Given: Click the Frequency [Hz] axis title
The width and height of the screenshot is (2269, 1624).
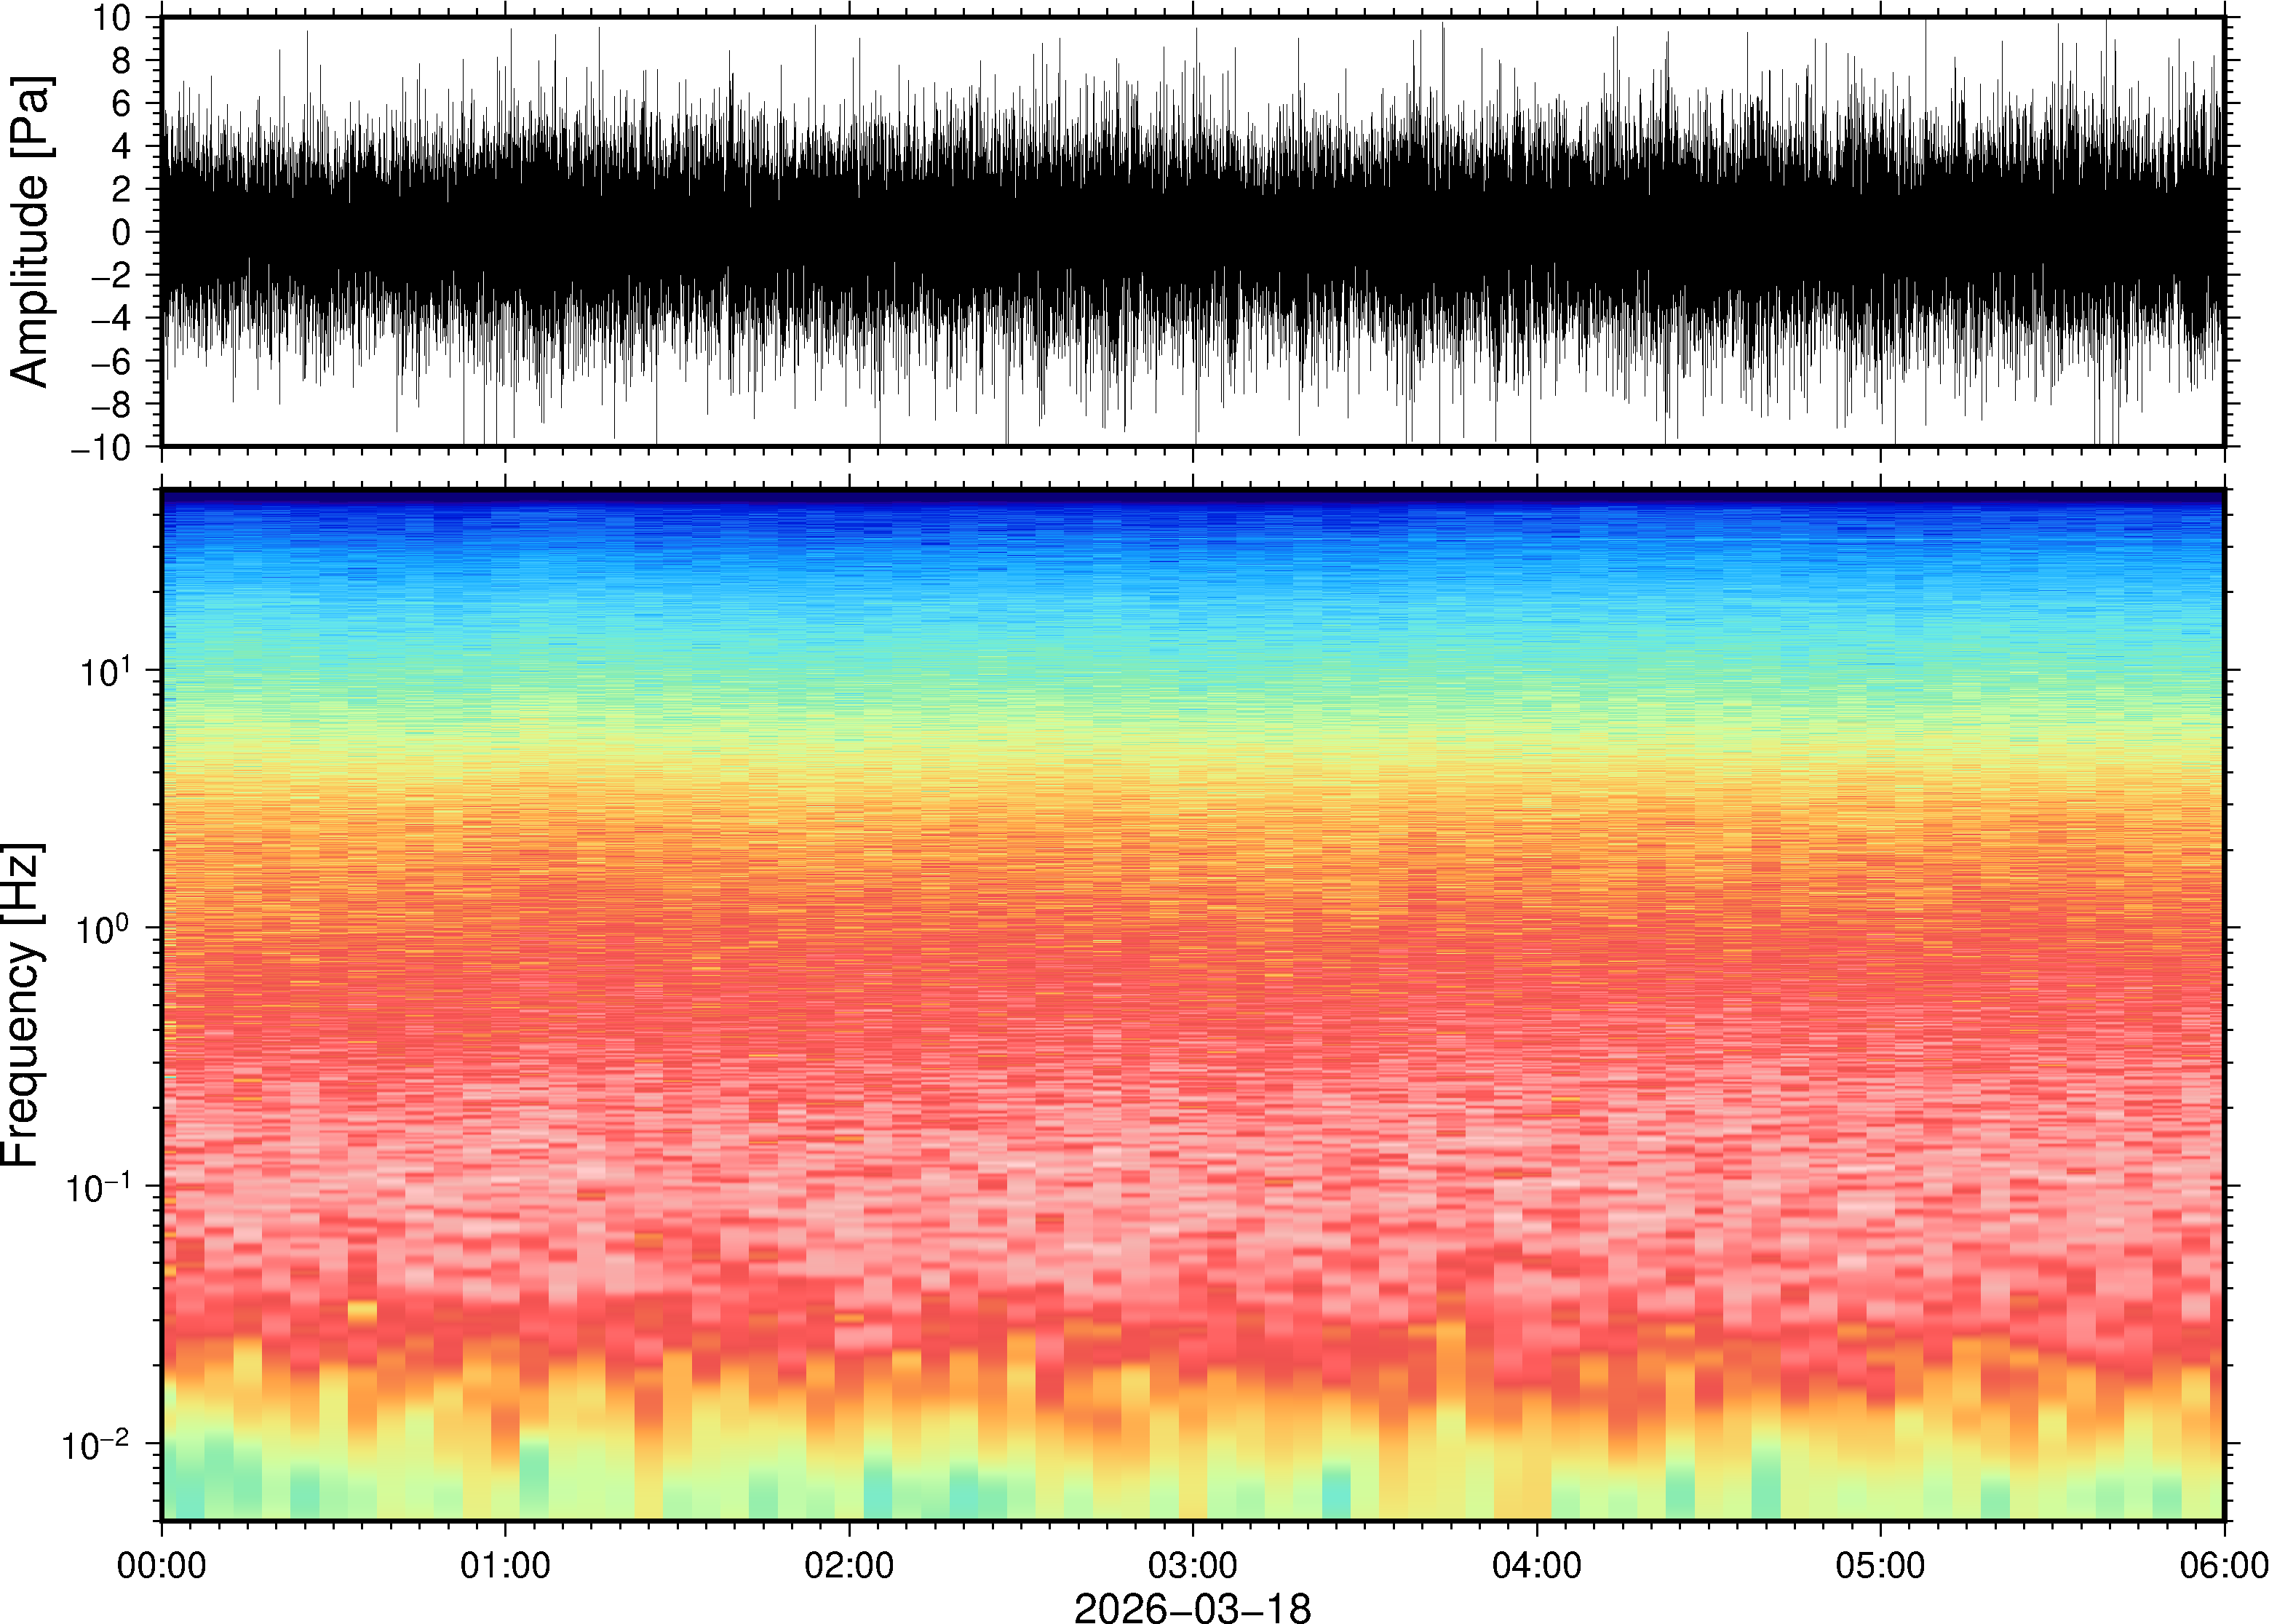Looking at the screenshot, I should pyautogui.click(x=22, y=1004).
